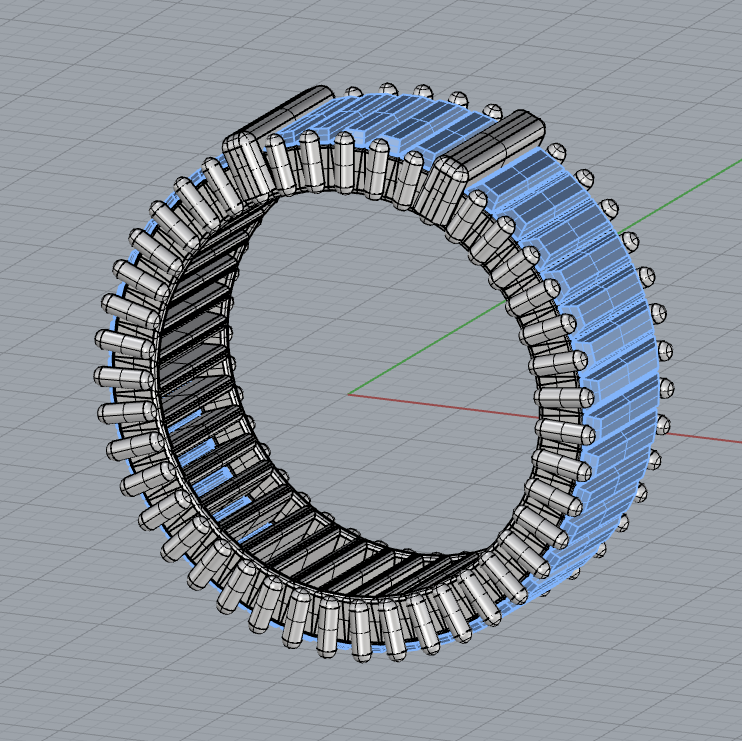Viewport: 742px width, 741px height.
Task: Pick the small round stud at the ring's far-right edge
Action: (665, 352)
